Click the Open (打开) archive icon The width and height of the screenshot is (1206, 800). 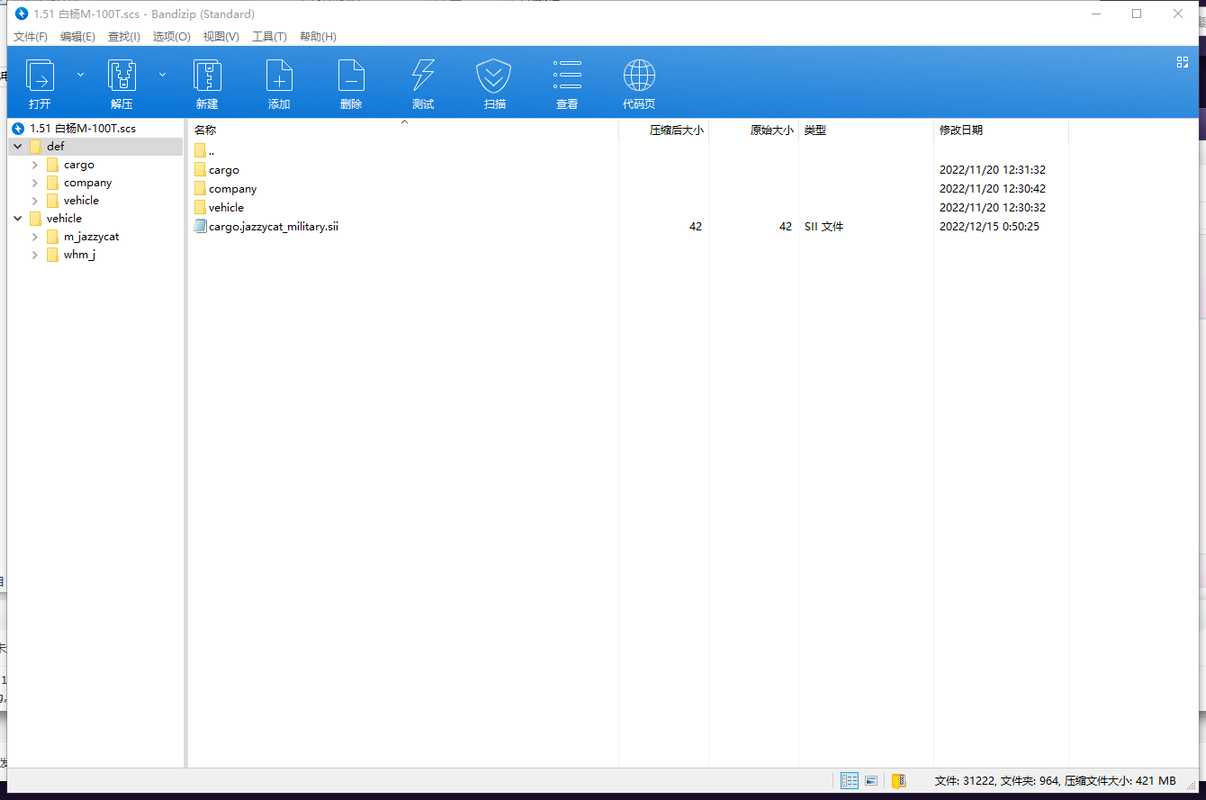pos(40,76)
